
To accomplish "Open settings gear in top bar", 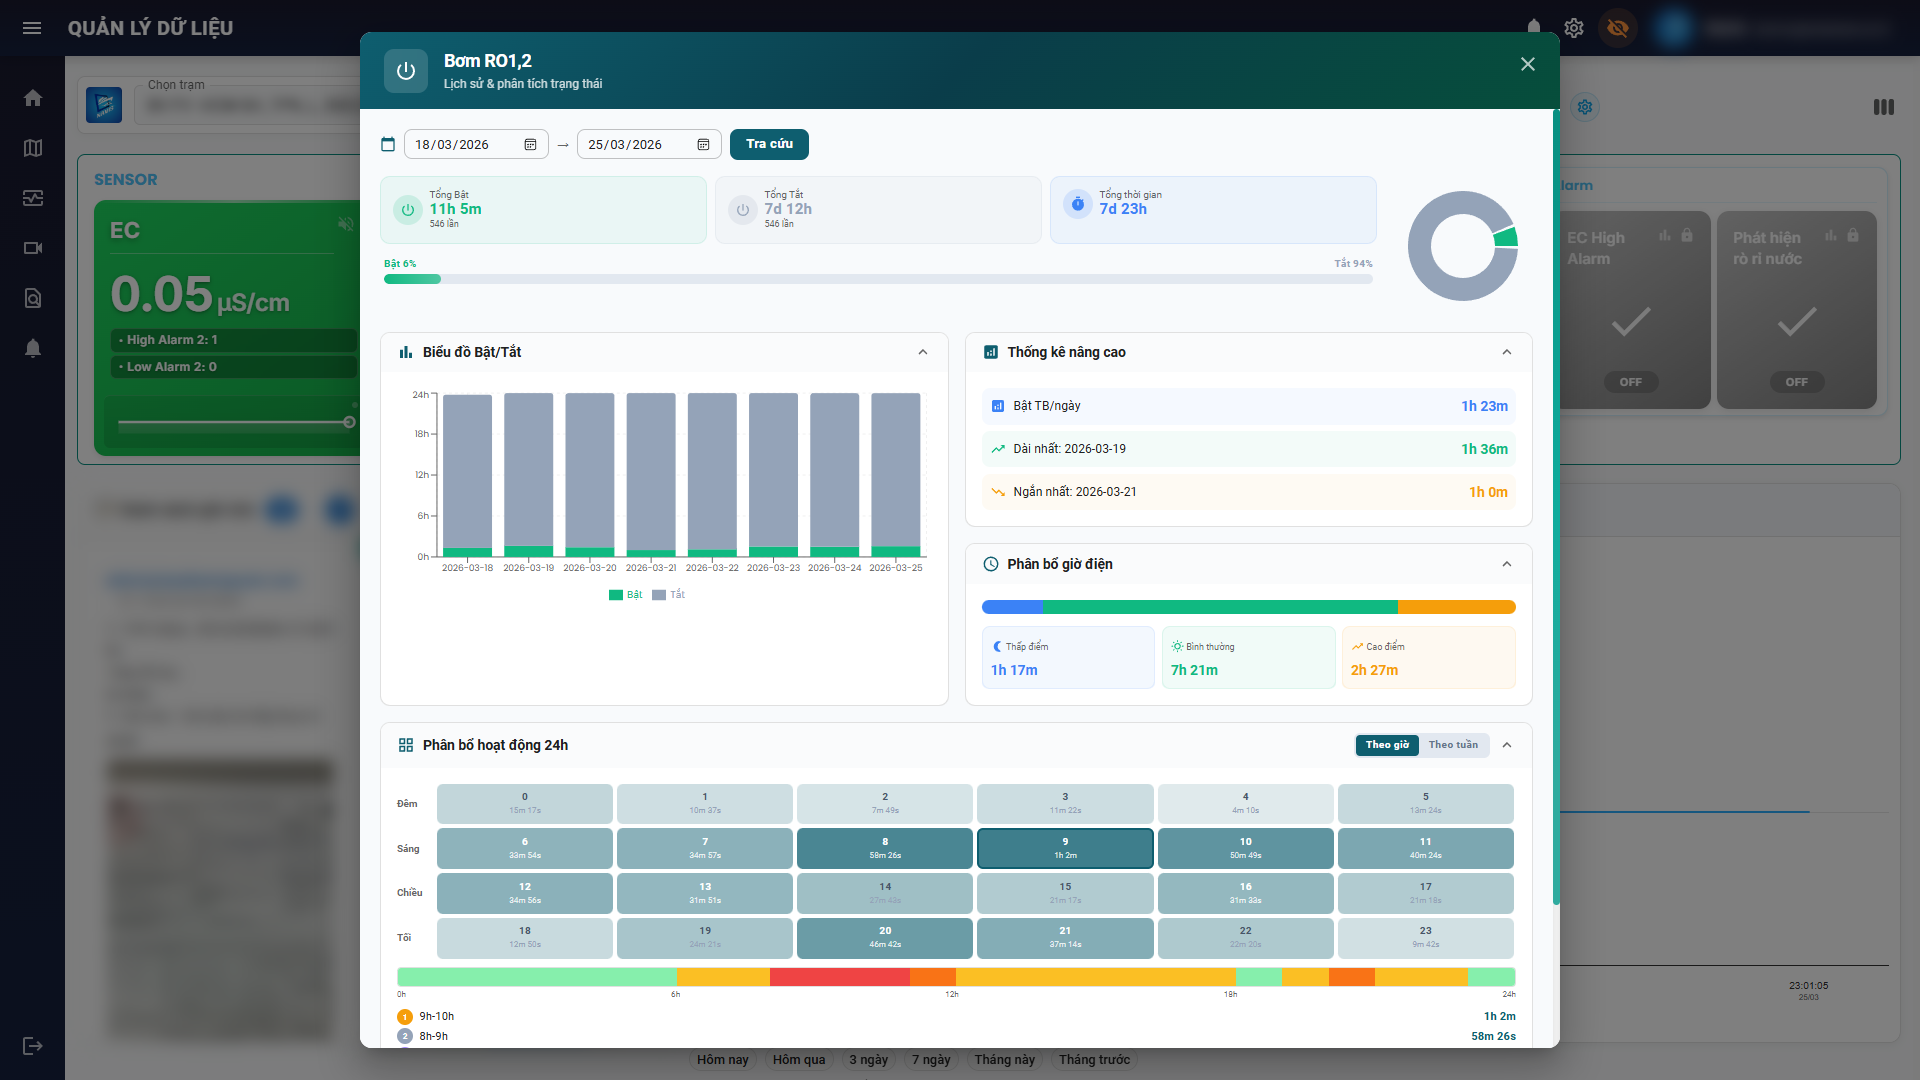I will point(1574,28).
